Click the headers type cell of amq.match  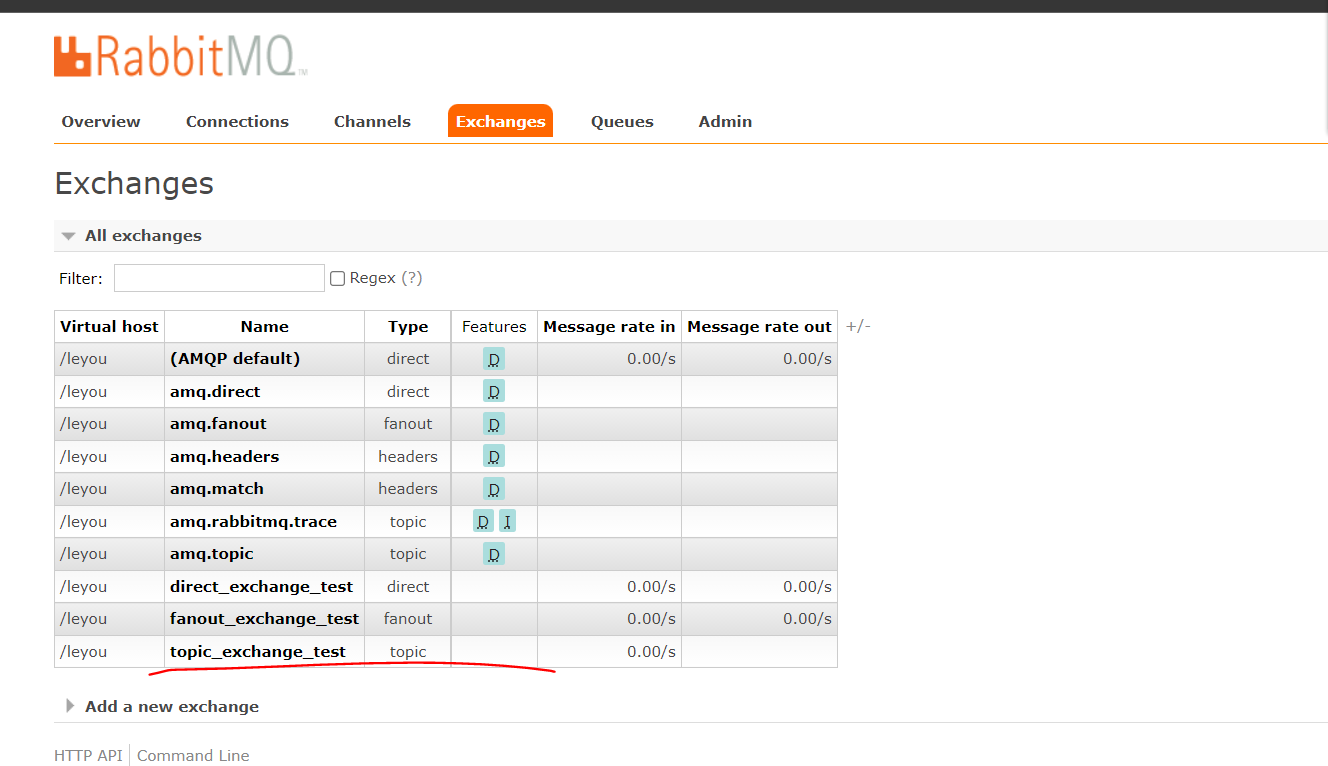[x=408, y=489]
